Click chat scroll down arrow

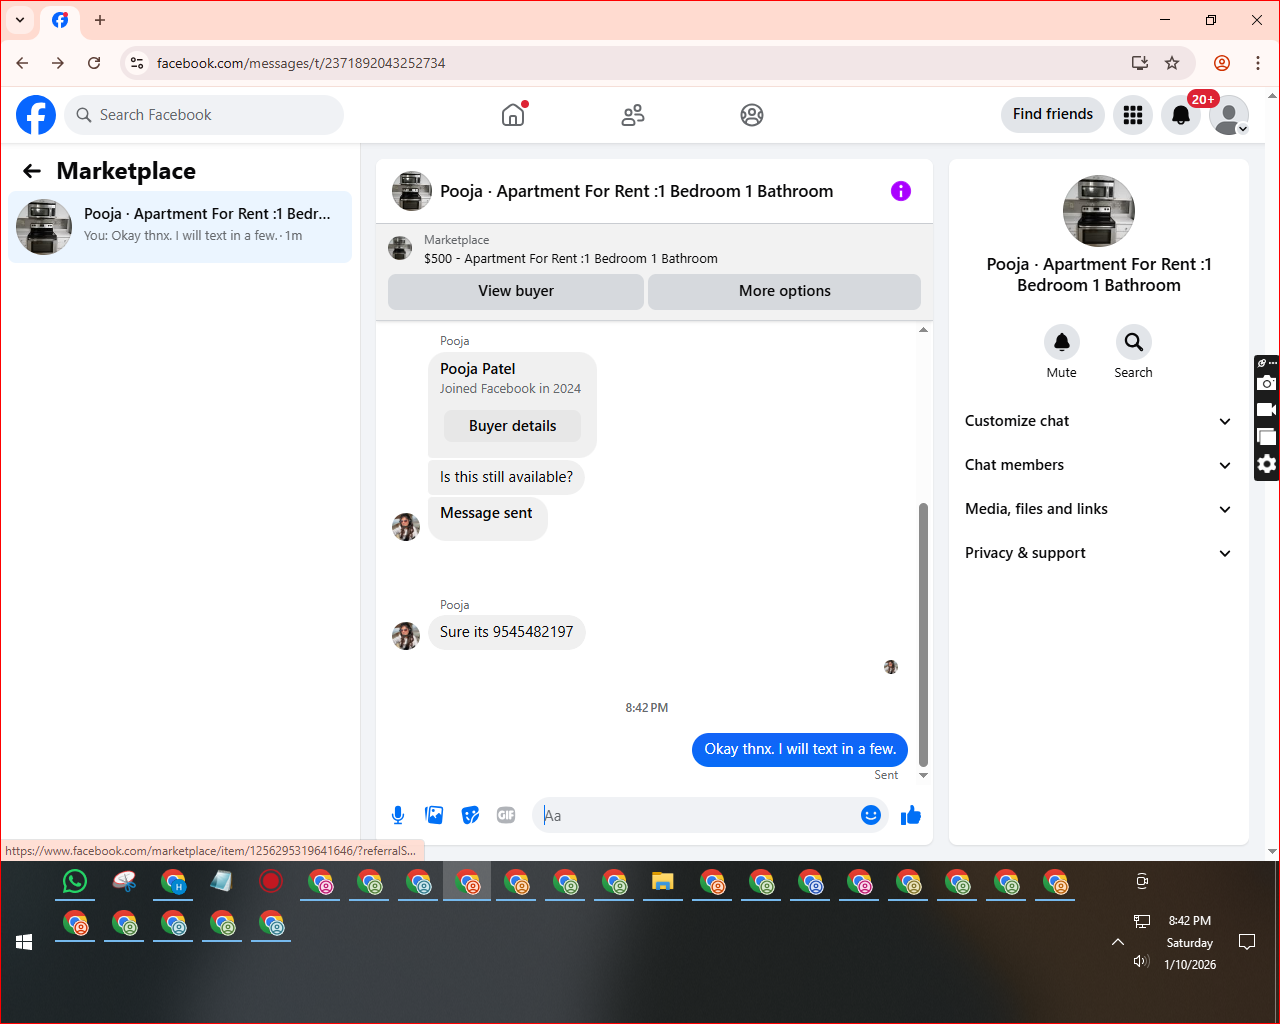pos(923,775)
